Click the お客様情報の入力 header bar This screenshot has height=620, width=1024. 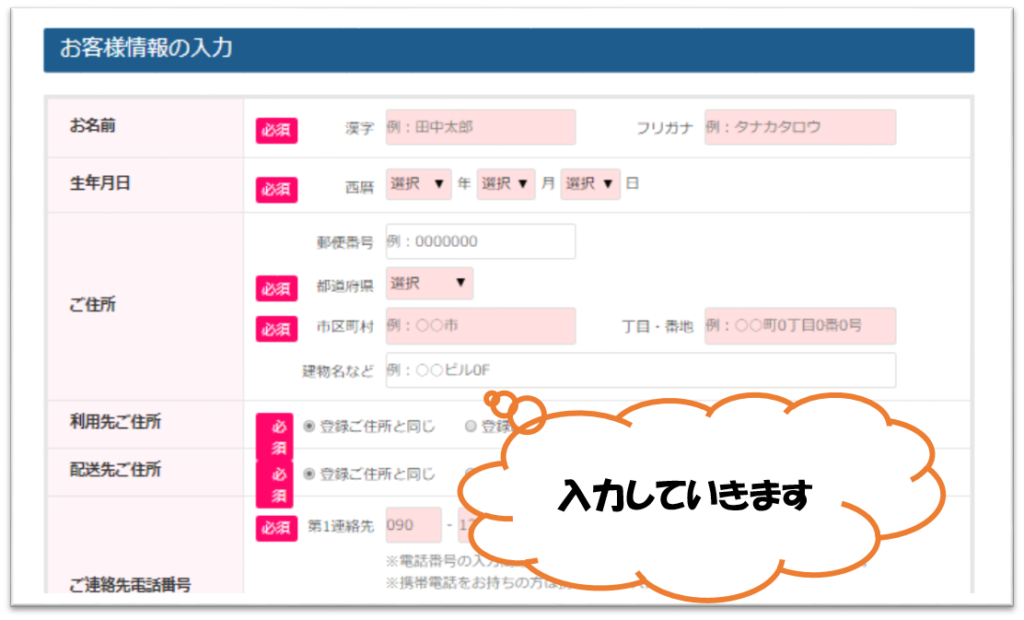[x=512, y=46]
